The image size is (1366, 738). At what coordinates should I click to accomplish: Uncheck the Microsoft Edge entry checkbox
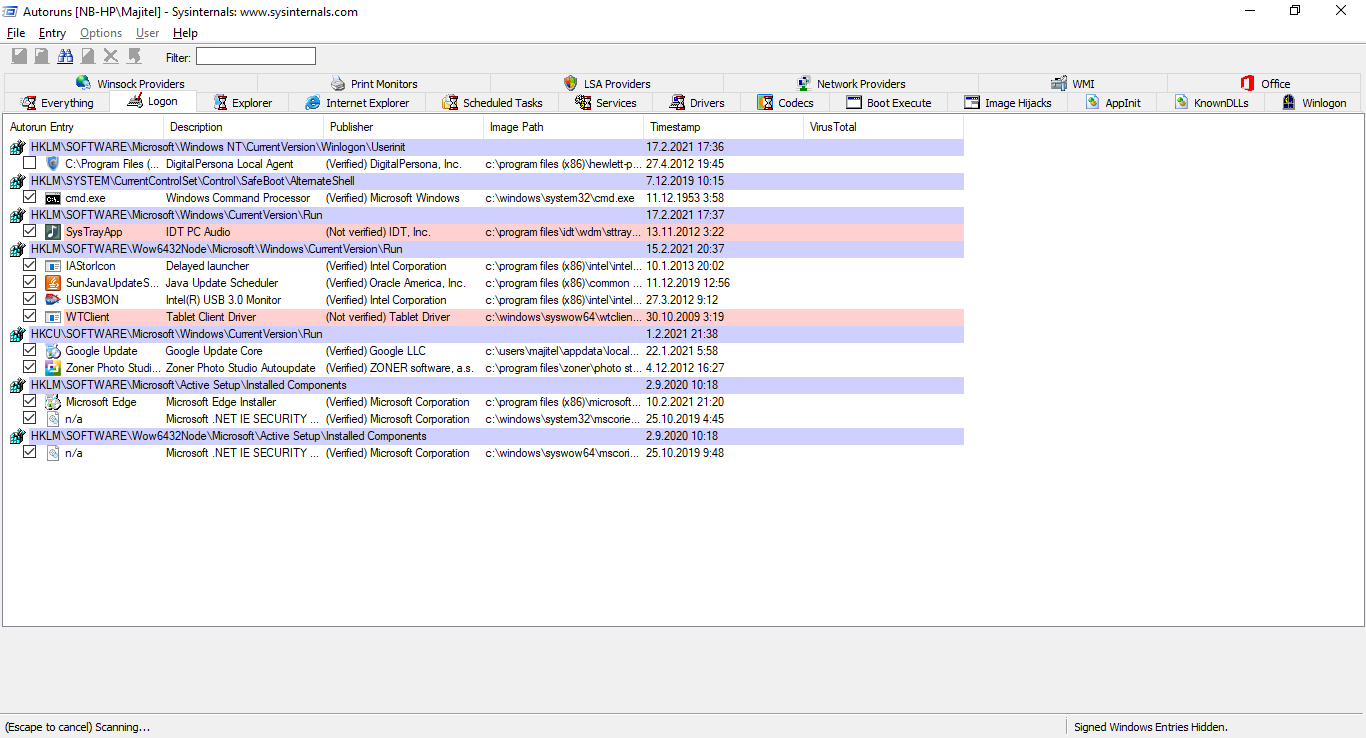30,401
